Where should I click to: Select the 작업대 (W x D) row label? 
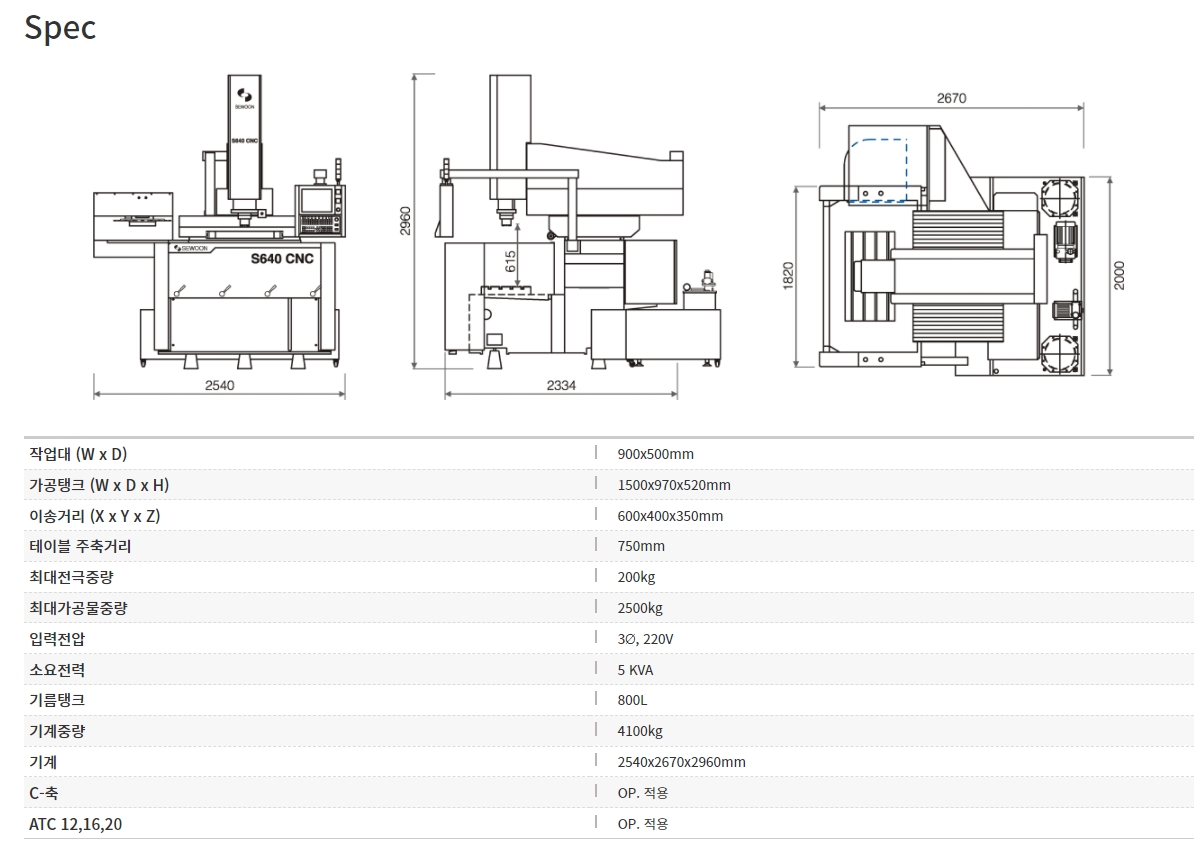(78, 454)
